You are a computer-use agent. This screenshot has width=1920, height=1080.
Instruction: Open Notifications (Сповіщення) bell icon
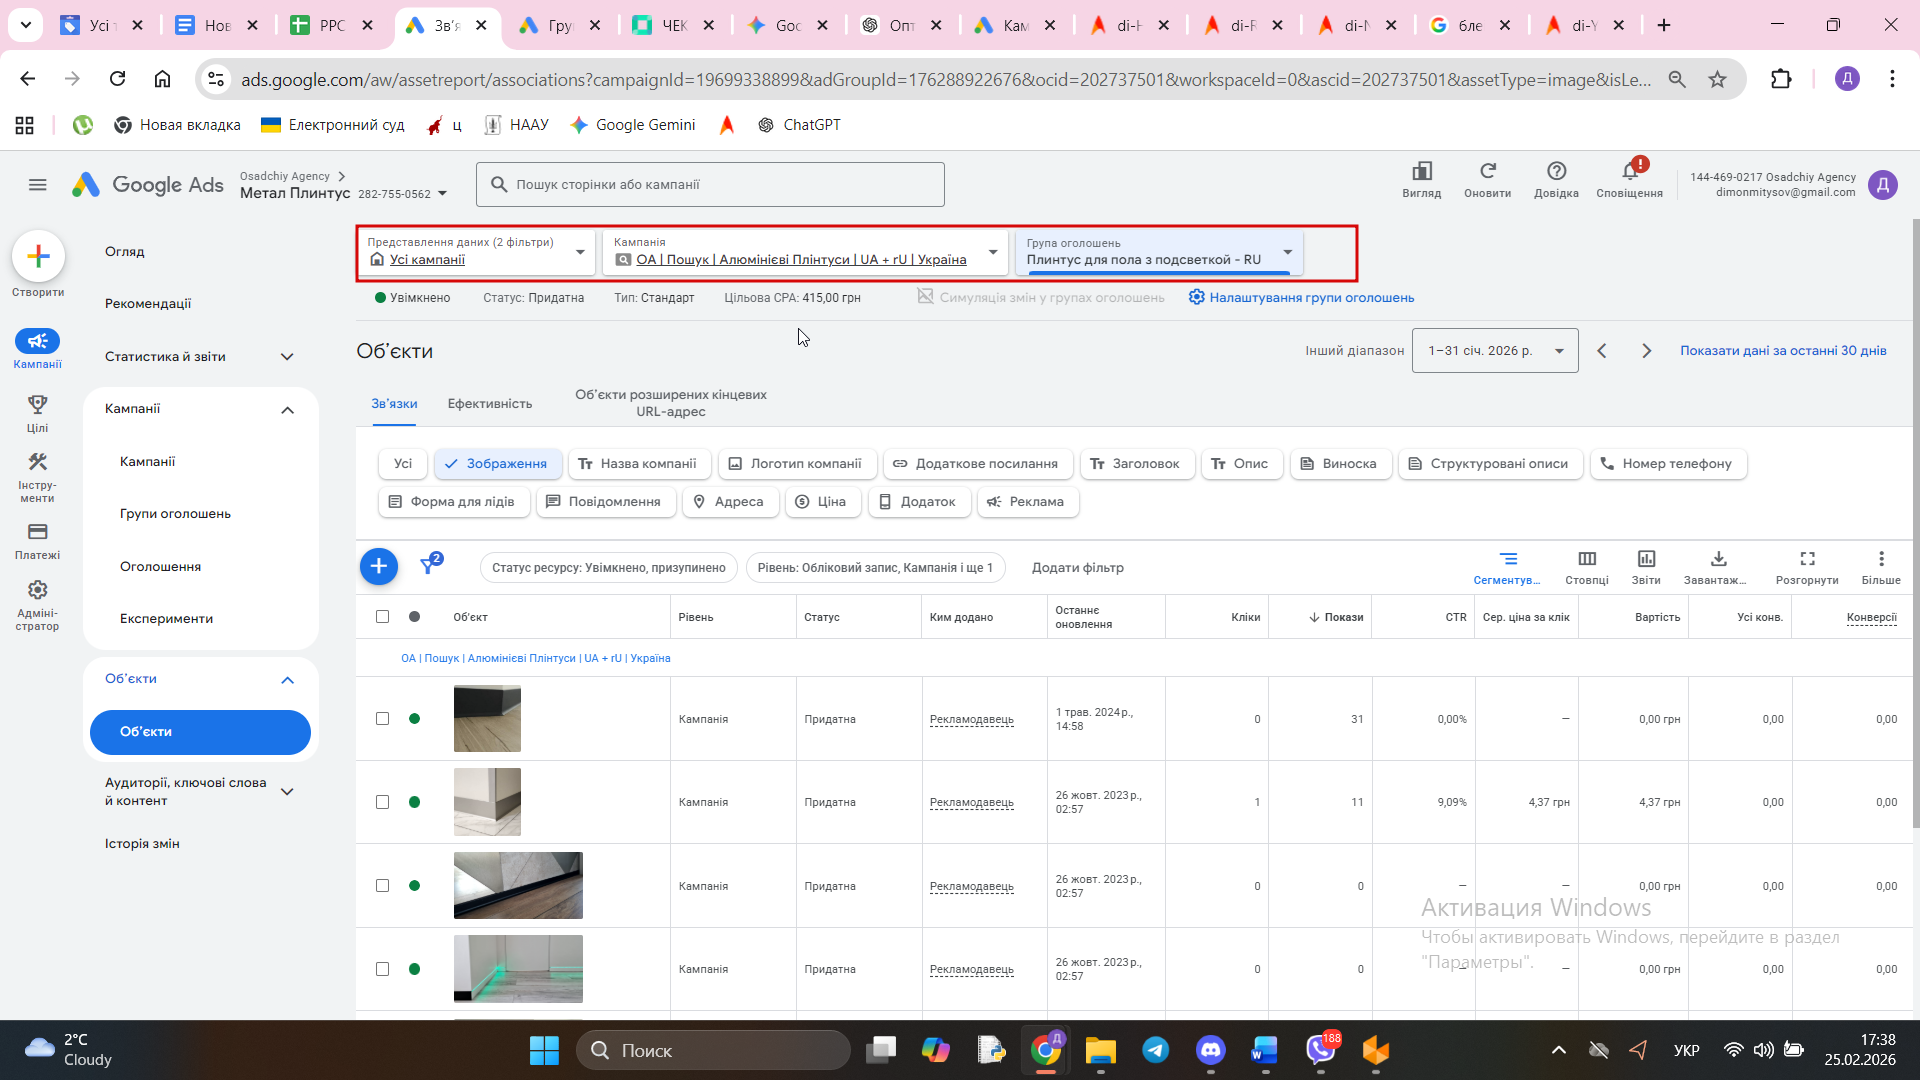1629,172
